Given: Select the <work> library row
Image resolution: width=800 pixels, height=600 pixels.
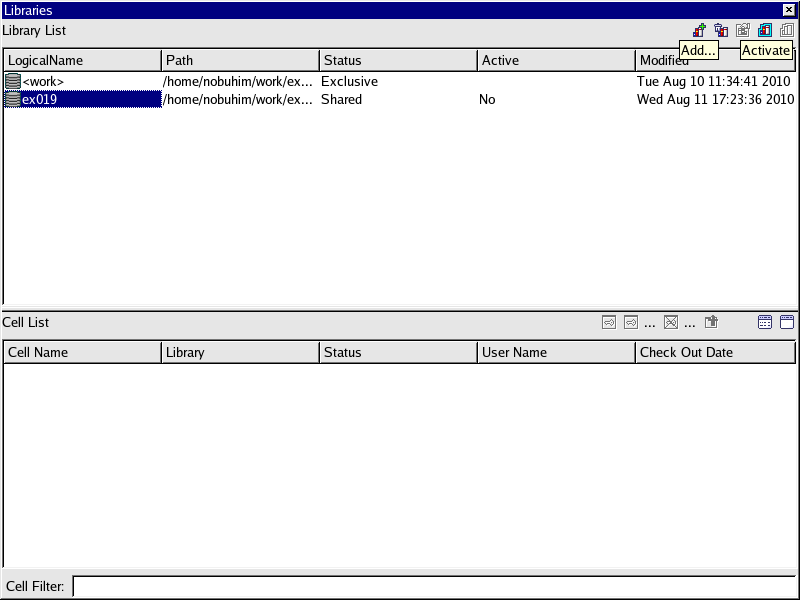Looking at the screenshot, I should coord(43,81).
